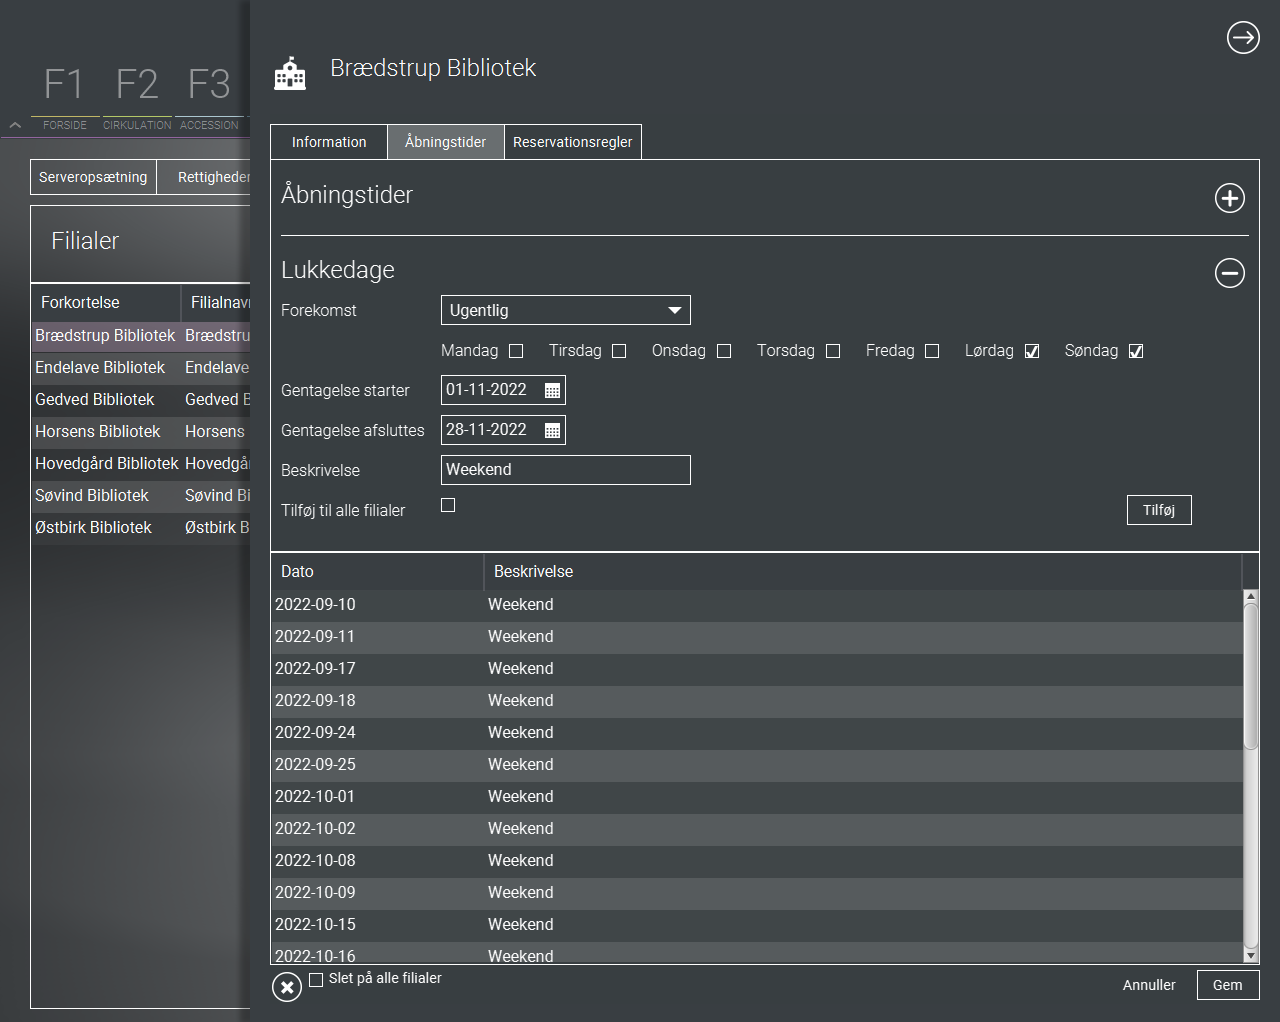The image size is (1280, 1022).
Task: Check the Mandag checkbox
Action: point(516,351)
